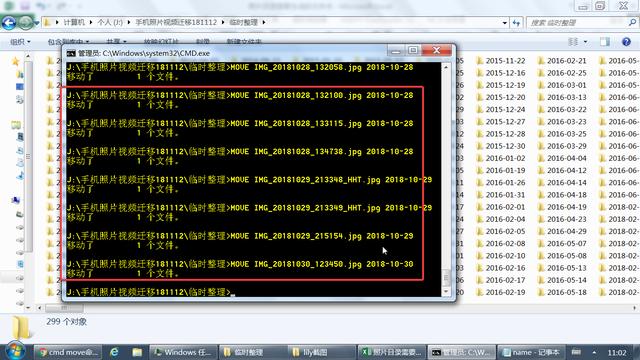Open Explorer help with the question mark icon
This screenshot has width=640, height=360.
(627, 42)
